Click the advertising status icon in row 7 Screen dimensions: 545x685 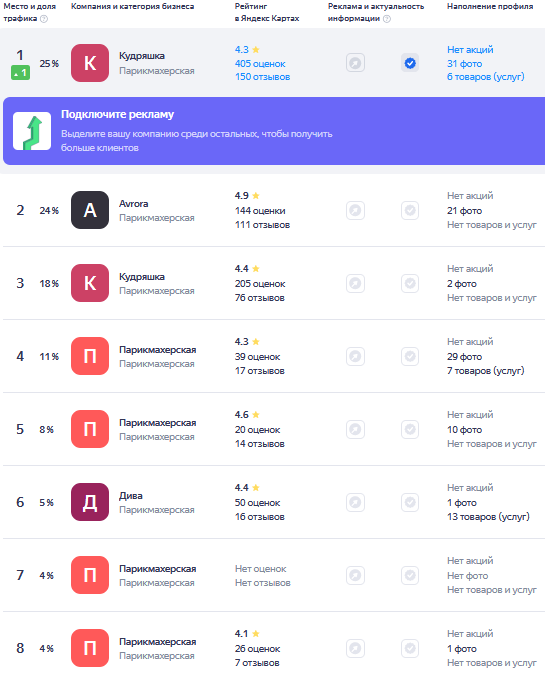(355, 575)
